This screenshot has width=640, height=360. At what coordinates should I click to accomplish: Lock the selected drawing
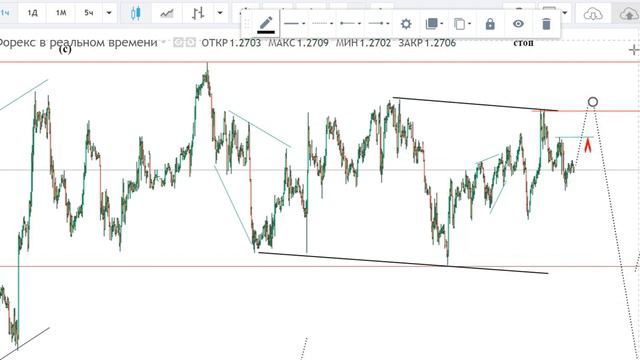(490, 24)
